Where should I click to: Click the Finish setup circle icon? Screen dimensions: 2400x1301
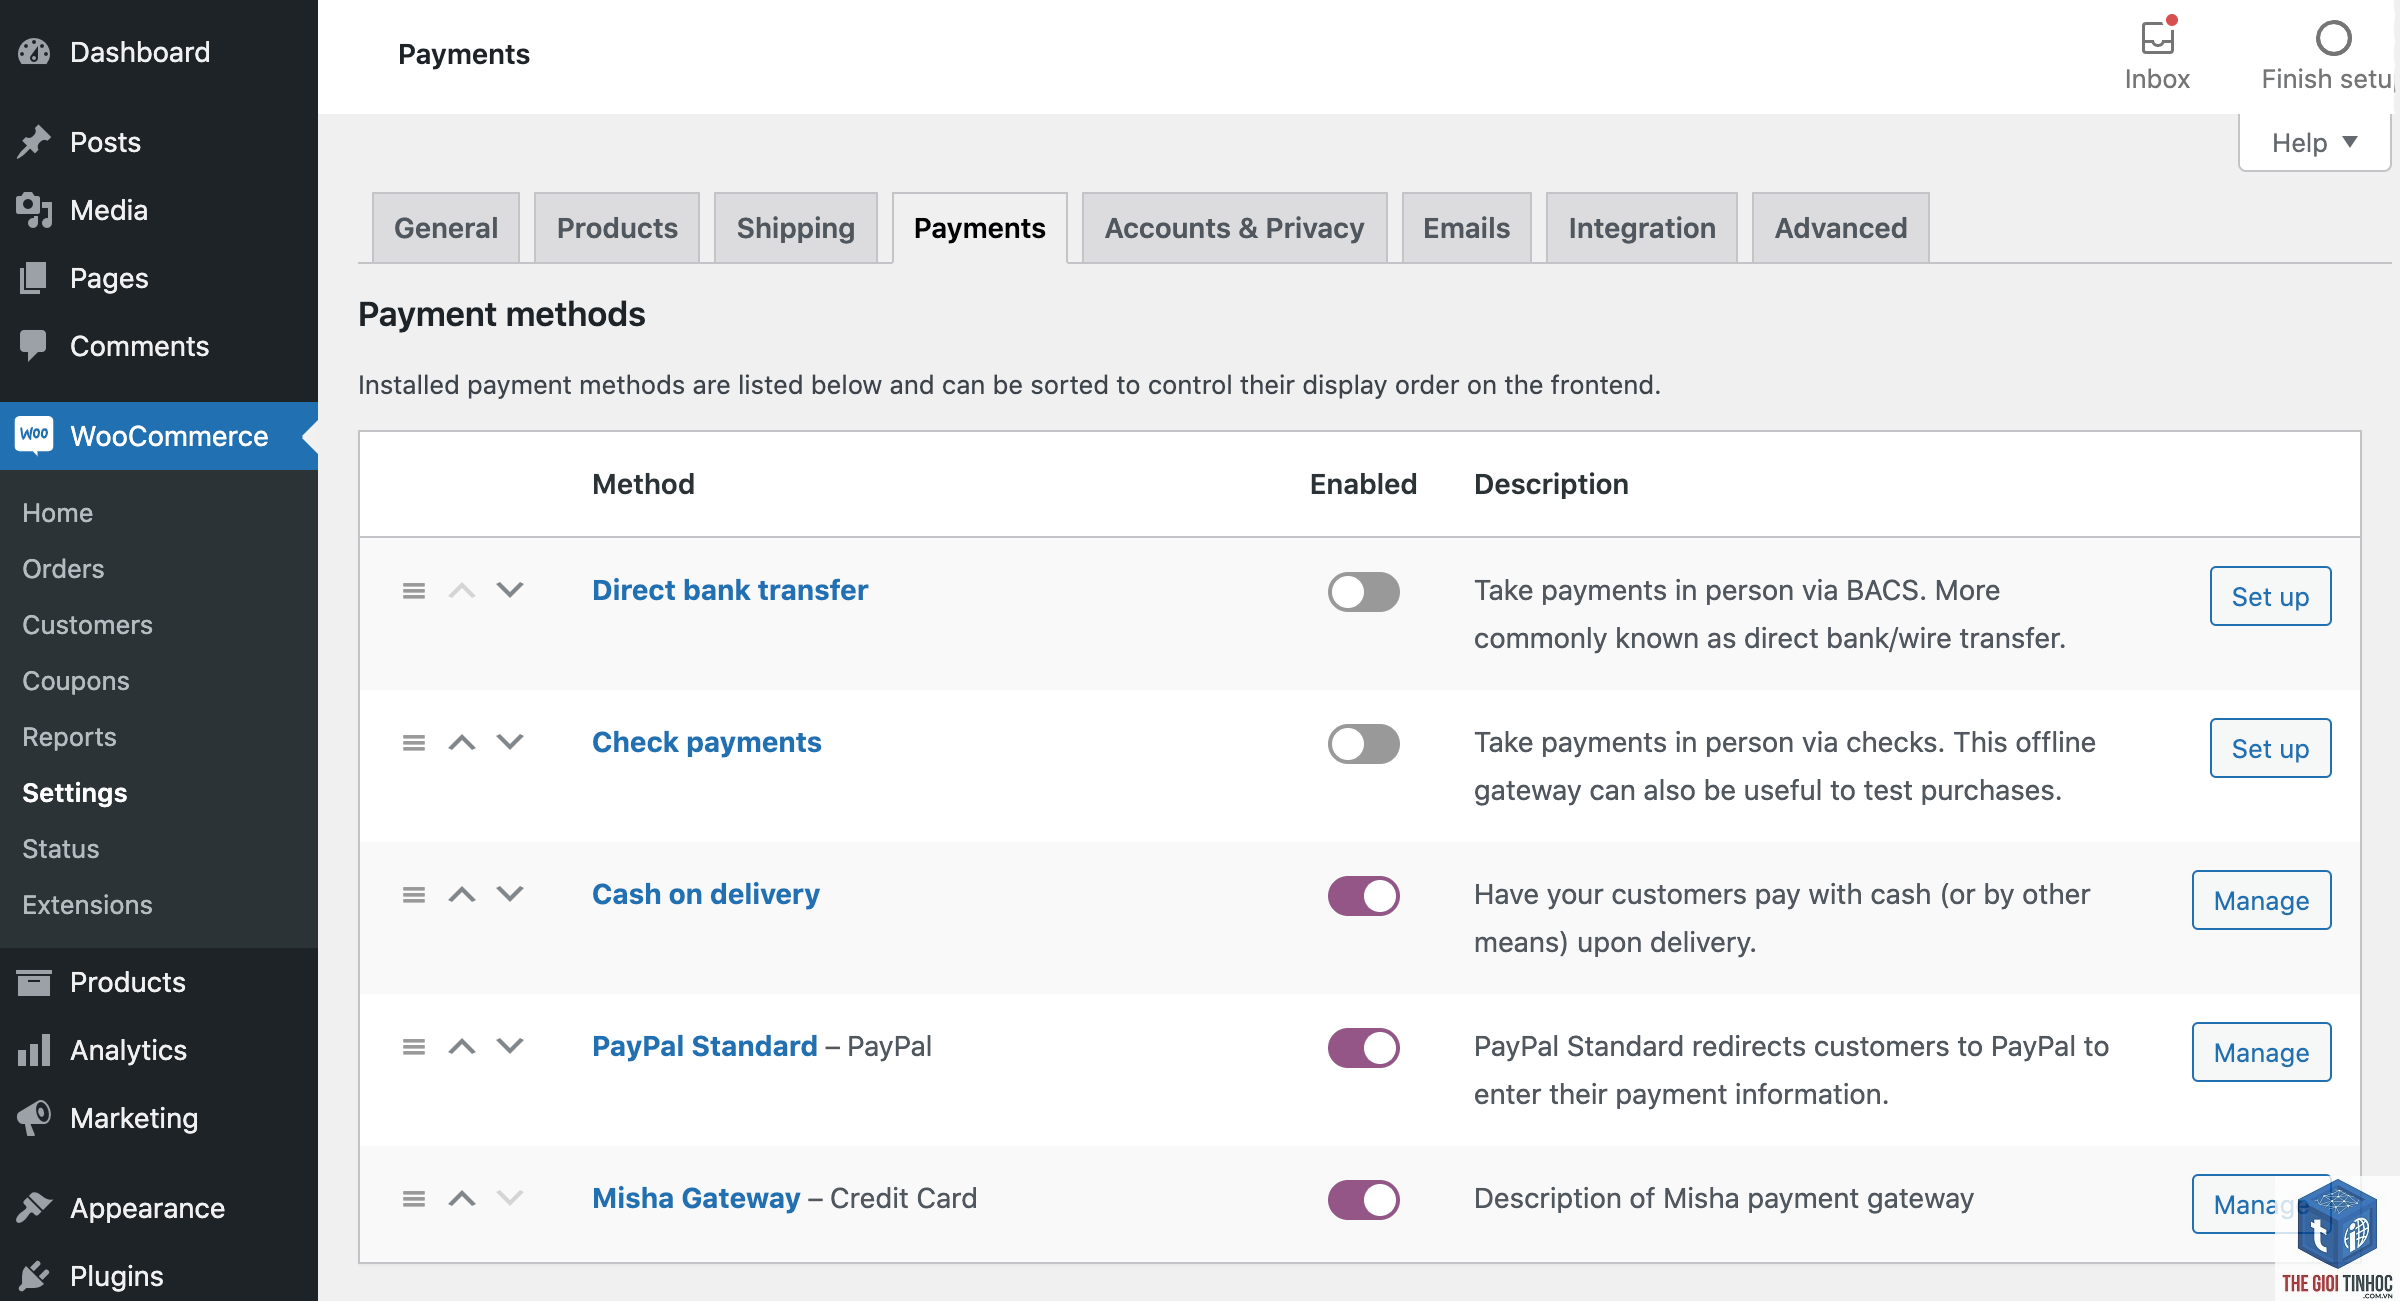pyautogui.click(x=2333, y=38)
